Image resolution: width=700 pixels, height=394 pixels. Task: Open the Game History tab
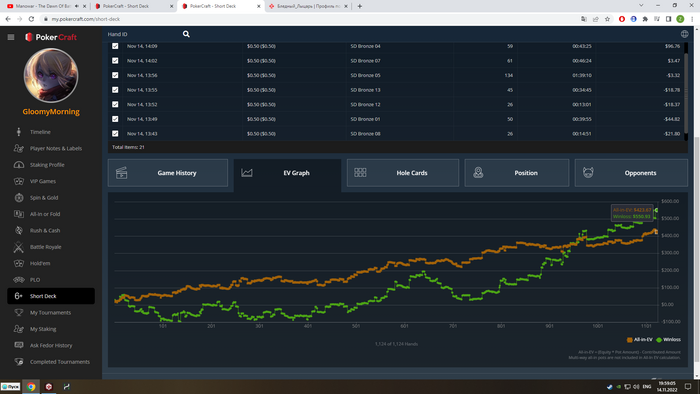click(x=168, y=173)
